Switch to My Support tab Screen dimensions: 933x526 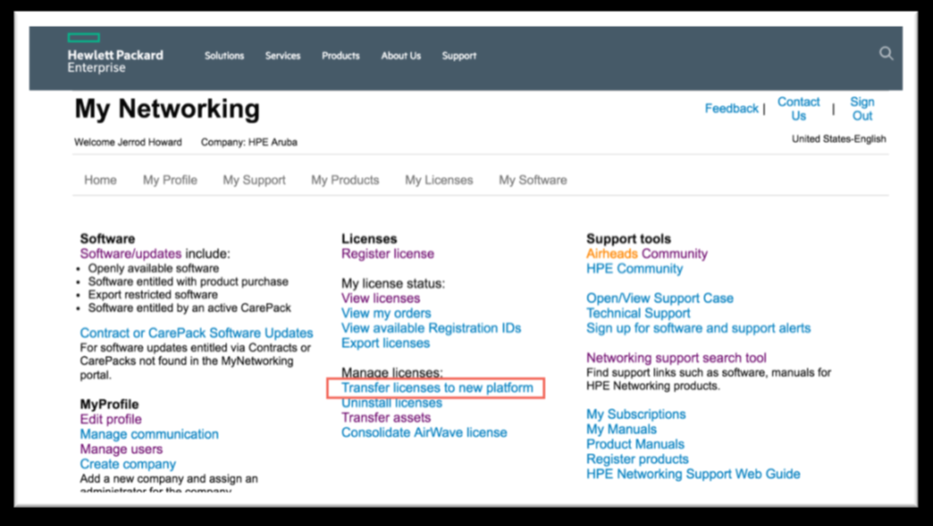[x=254, y=180]
